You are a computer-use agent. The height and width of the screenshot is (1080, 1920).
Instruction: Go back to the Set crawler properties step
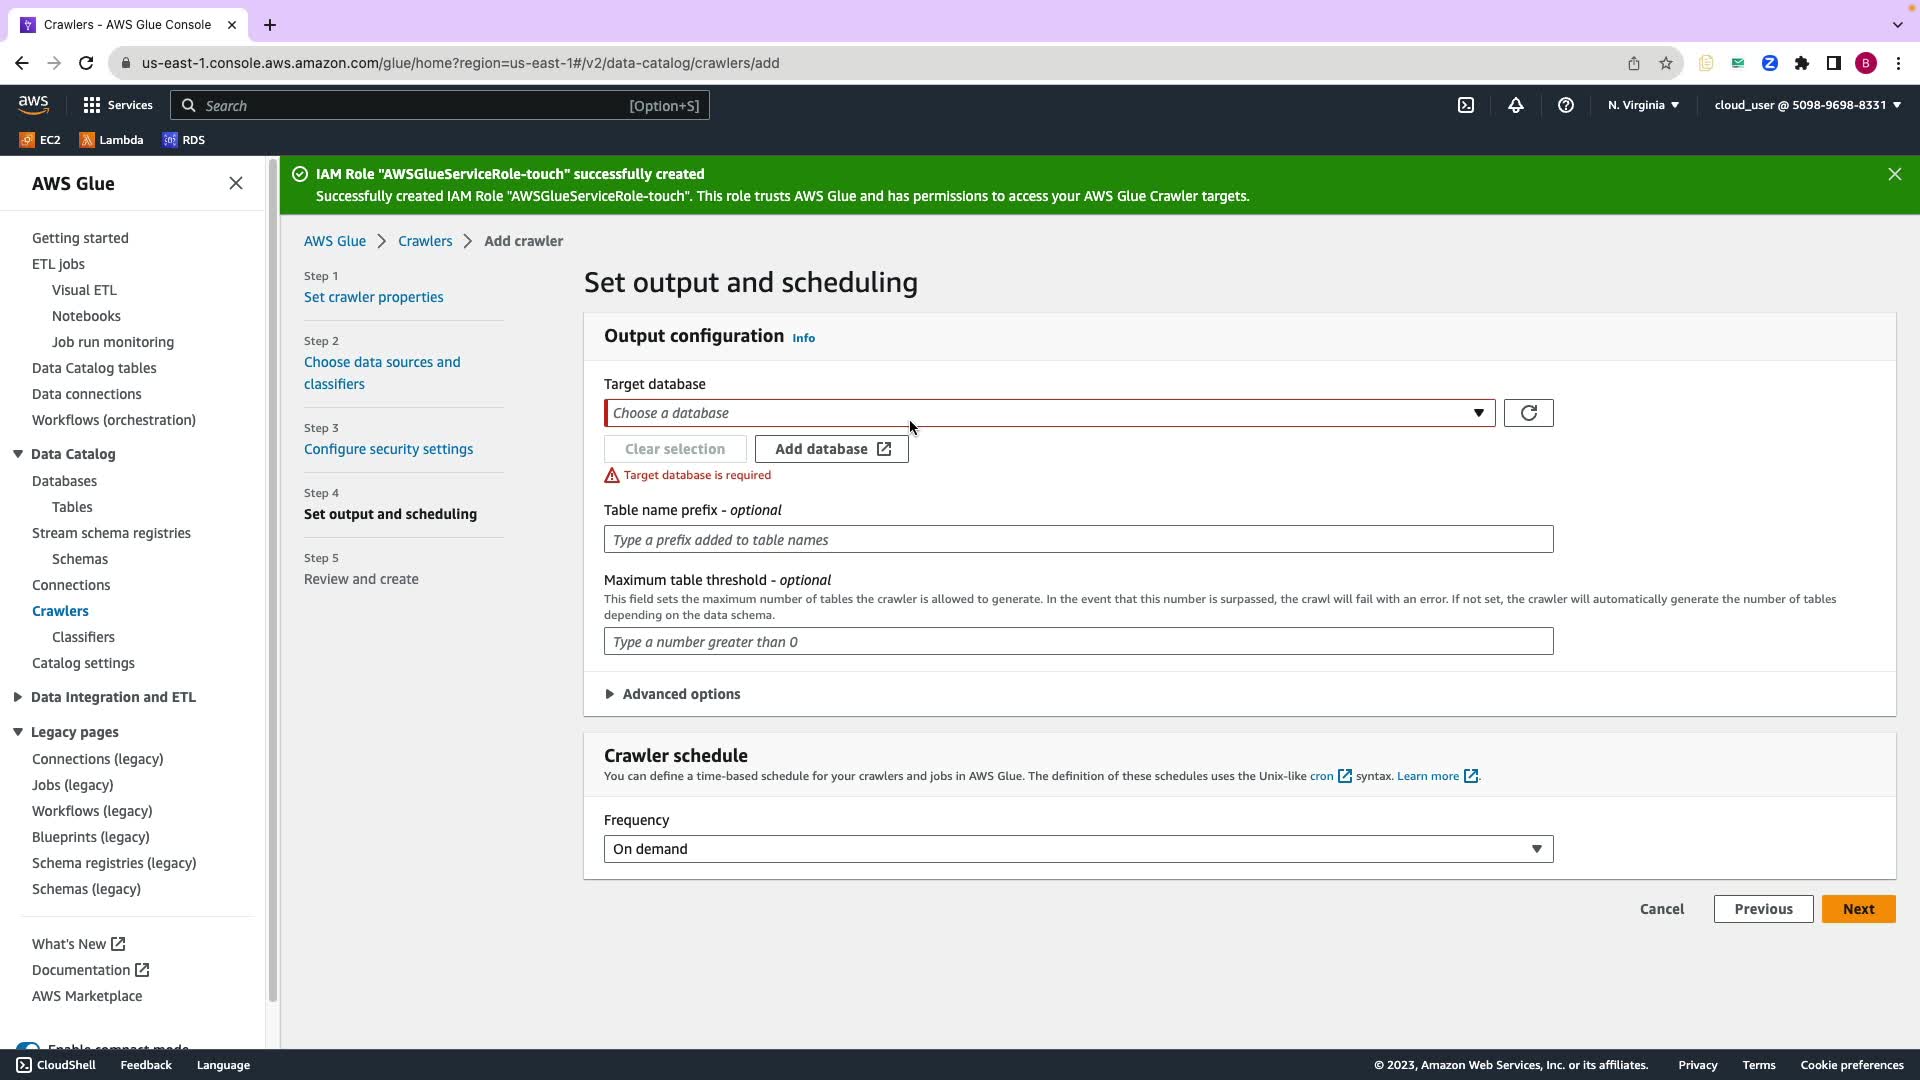click(x=373, y=297)
